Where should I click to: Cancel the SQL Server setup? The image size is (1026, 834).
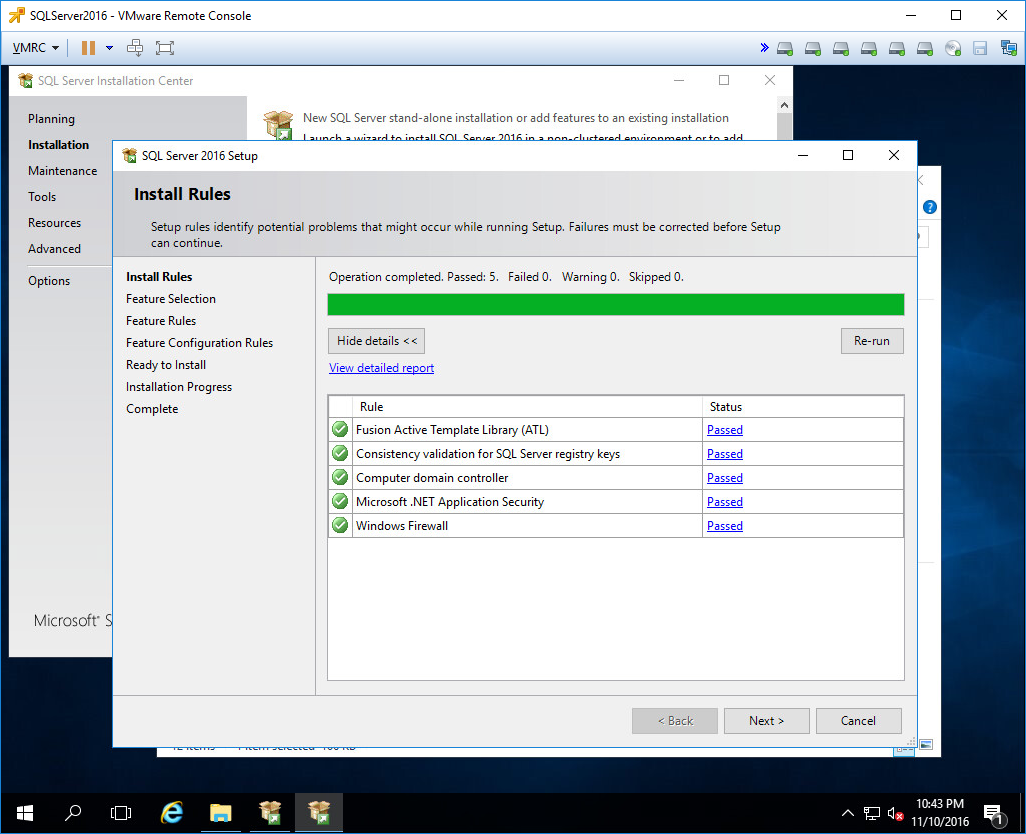coord(858,721)
